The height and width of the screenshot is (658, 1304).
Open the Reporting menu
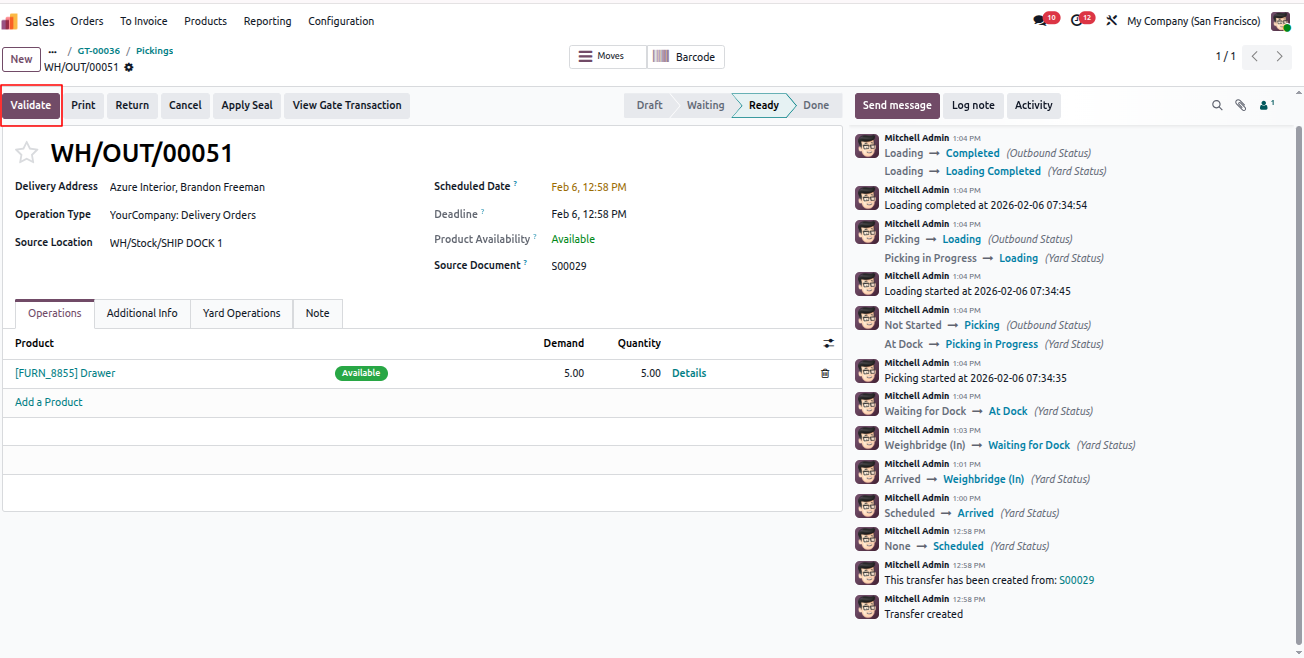268,21
